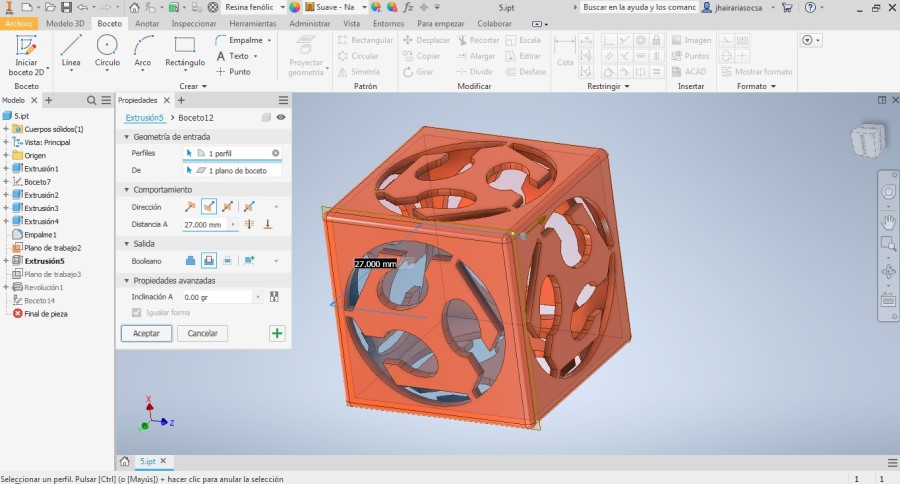Click the Home icon in the quick access toolbar
The width and height of the screenshot is (900, 484).
coord(134,7)
